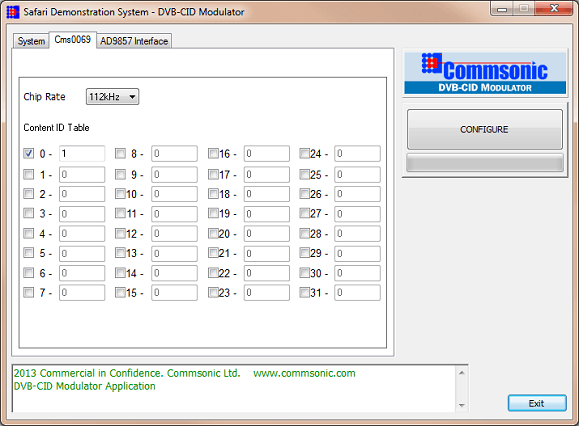This screenshot has width=579, height=426.
Task: Check the Content ID 16 box
Action: pos(213,153)
